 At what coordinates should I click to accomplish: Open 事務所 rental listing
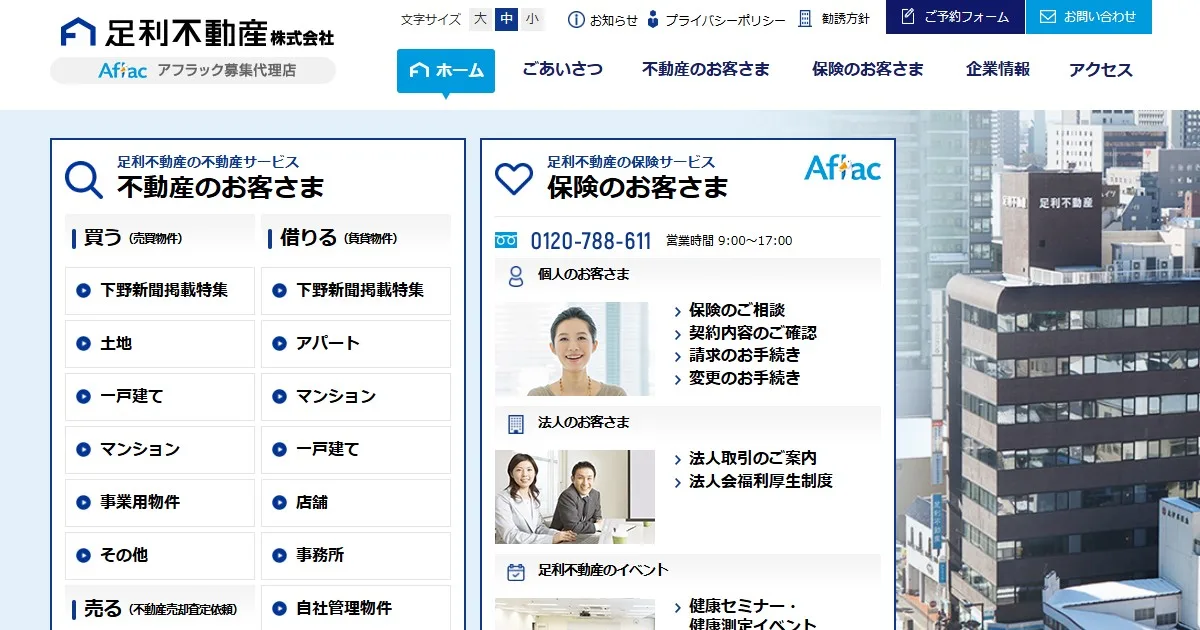tap(356, 556)
